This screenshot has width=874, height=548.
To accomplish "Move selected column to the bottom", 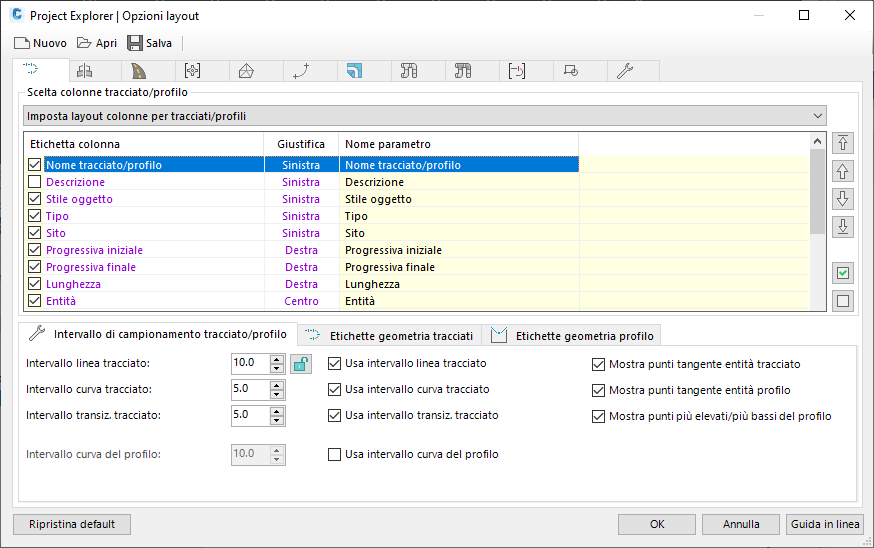I will 843,226.
